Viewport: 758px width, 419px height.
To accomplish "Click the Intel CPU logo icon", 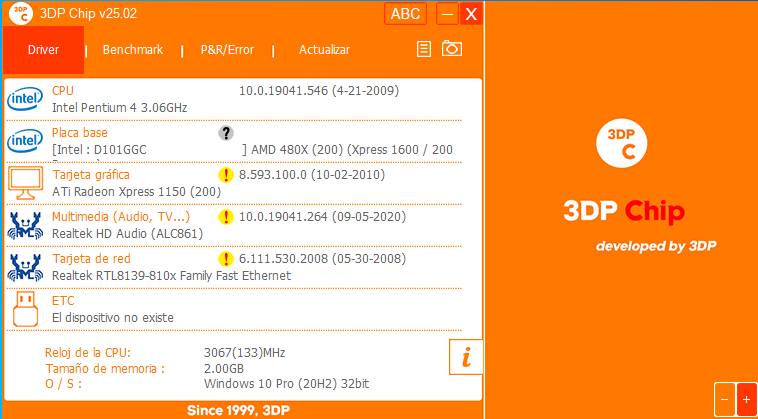I will pos(24,99).
